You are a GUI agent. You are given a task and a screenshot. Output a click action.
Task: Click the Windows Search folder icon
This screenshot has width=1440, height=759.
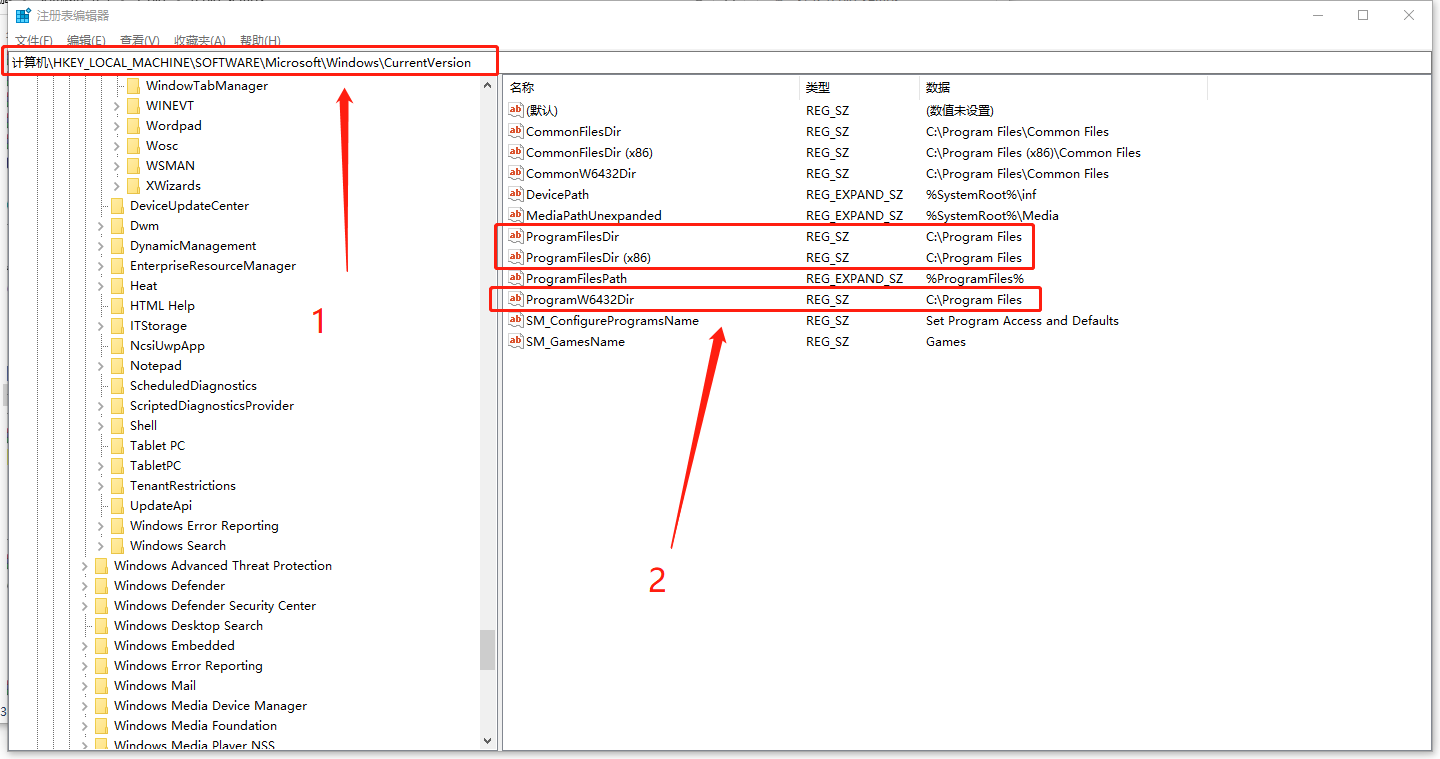tap(117, 546)
